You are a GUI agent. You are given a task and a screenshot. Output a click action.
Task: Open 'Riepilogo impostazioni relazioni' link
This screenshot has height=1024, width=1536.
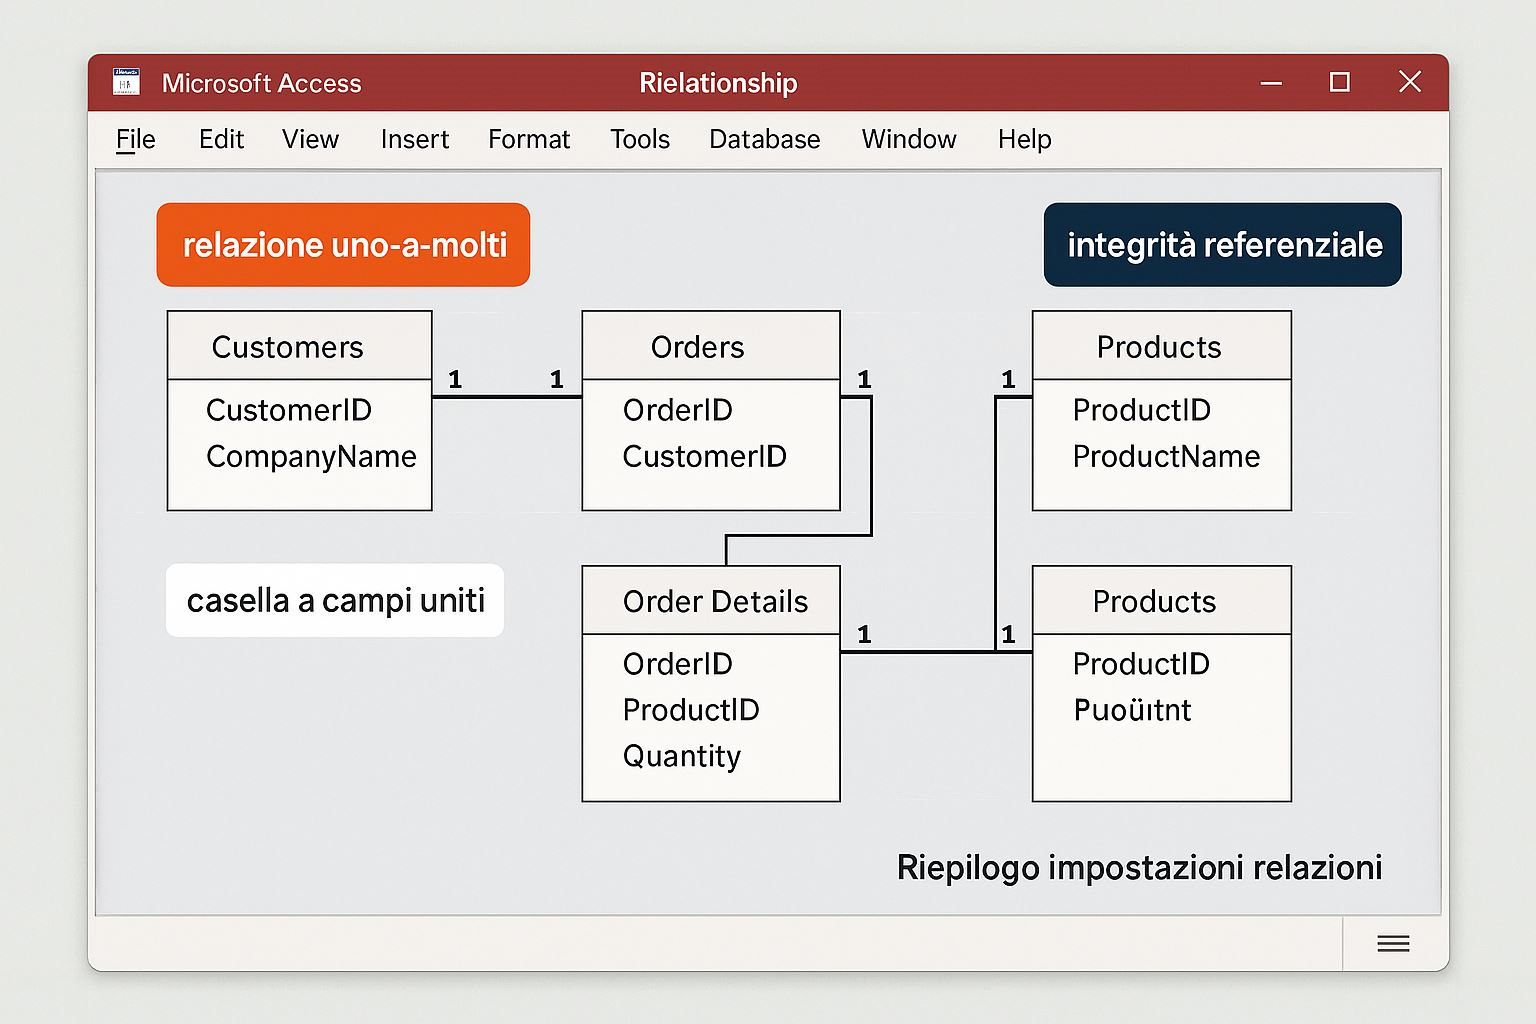[x=1139, y=867]
